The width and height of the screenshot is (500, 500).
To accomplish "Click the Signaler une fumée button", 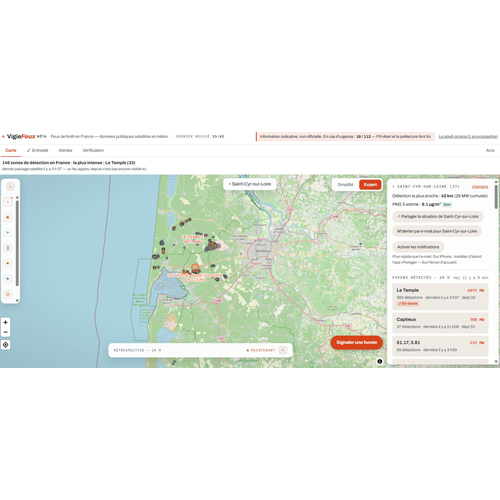I will point(357,342).
